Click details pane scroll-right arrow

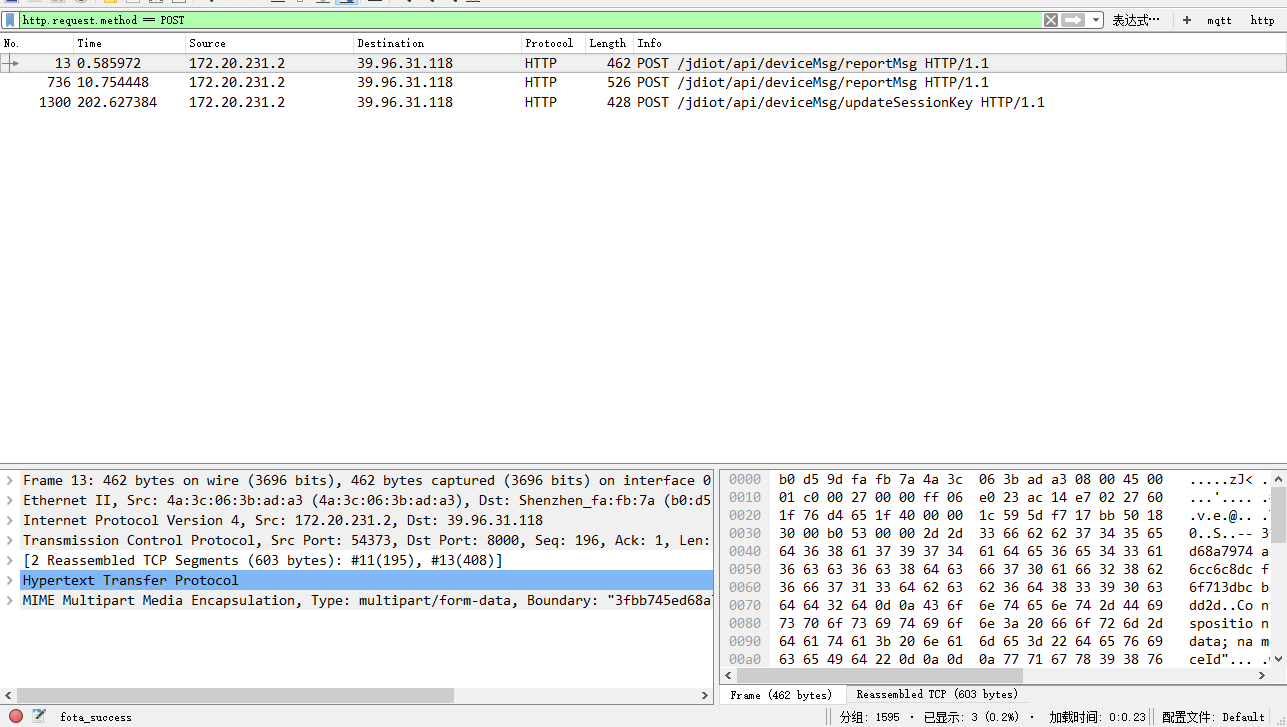tap(705, 695)
